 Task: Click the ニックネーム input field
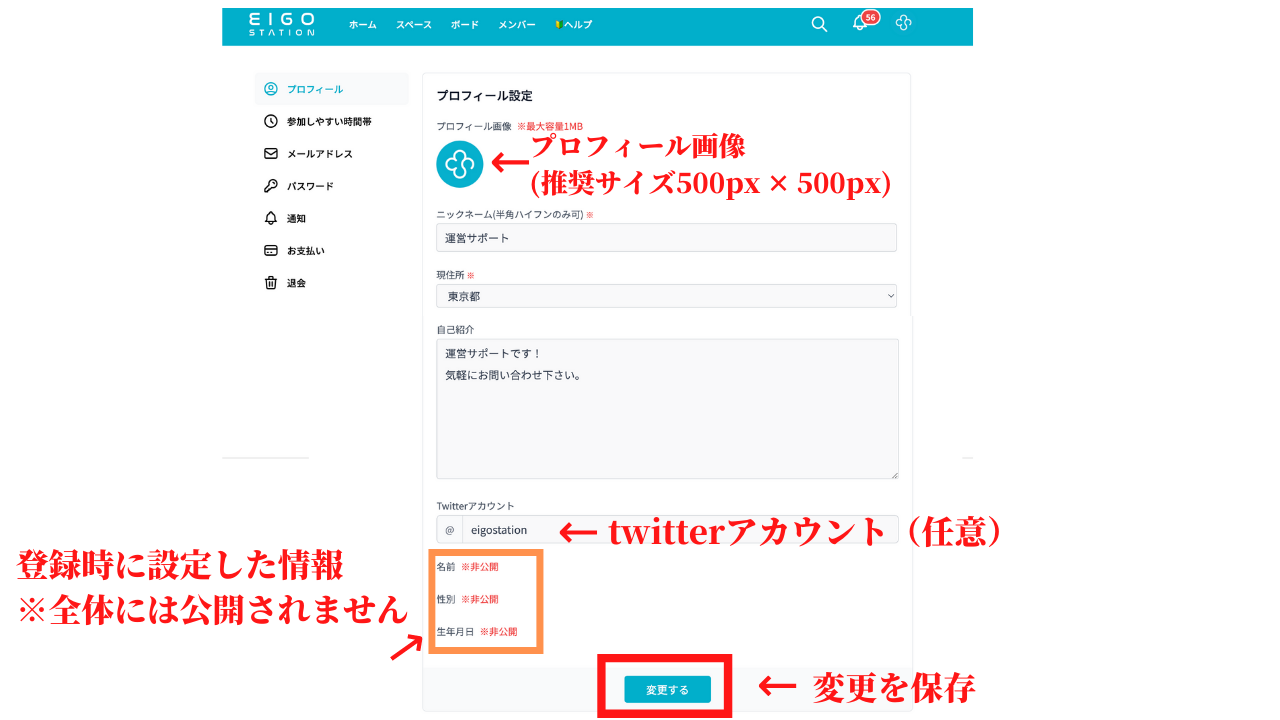pos(666,238)
